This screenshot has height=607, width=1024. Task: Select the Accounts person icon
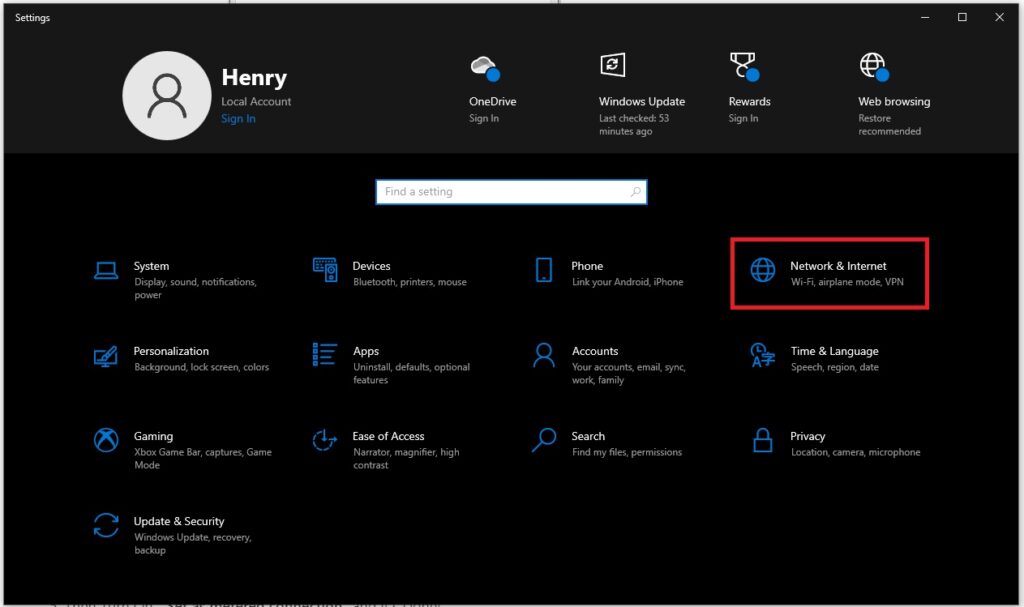point(543,355)
